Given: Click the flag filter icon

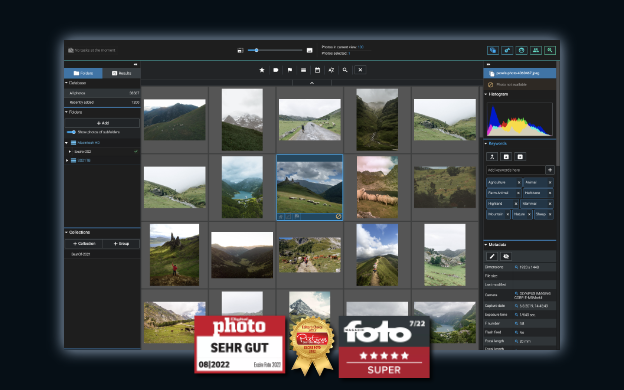Looking at the screenshot, I should coord(290,70).
